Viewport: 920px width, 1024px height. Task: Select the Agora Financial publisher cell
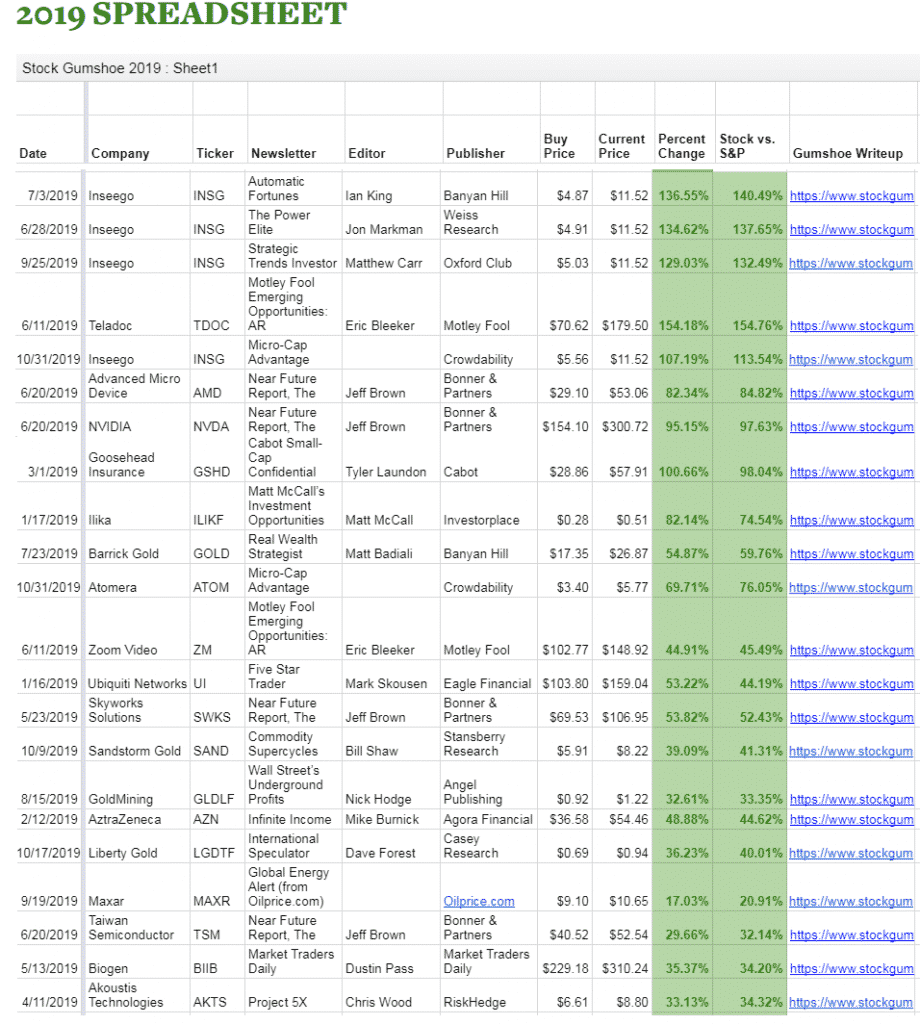(488, 819)
